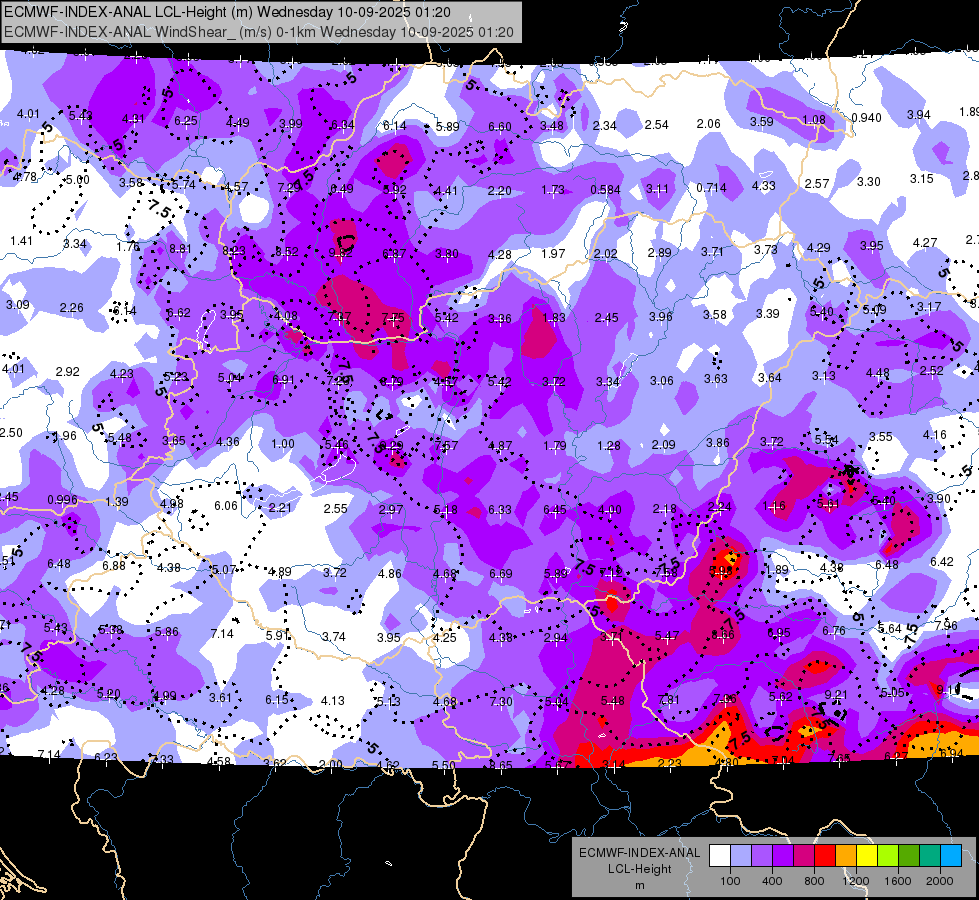
Task: Click the wind shear value 8.81
Action: click(180, 249)
